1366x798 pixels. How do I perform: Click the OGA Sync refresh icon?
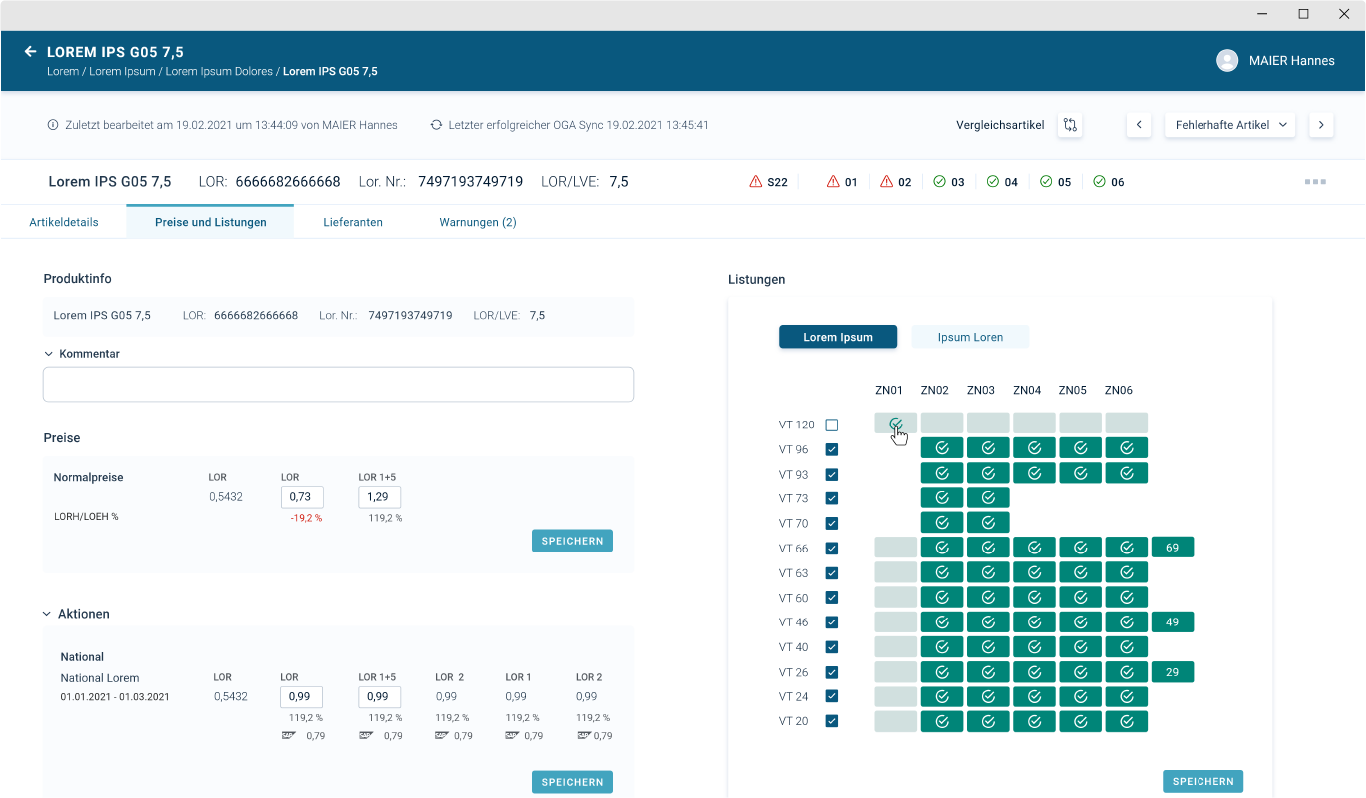(435, 124)
